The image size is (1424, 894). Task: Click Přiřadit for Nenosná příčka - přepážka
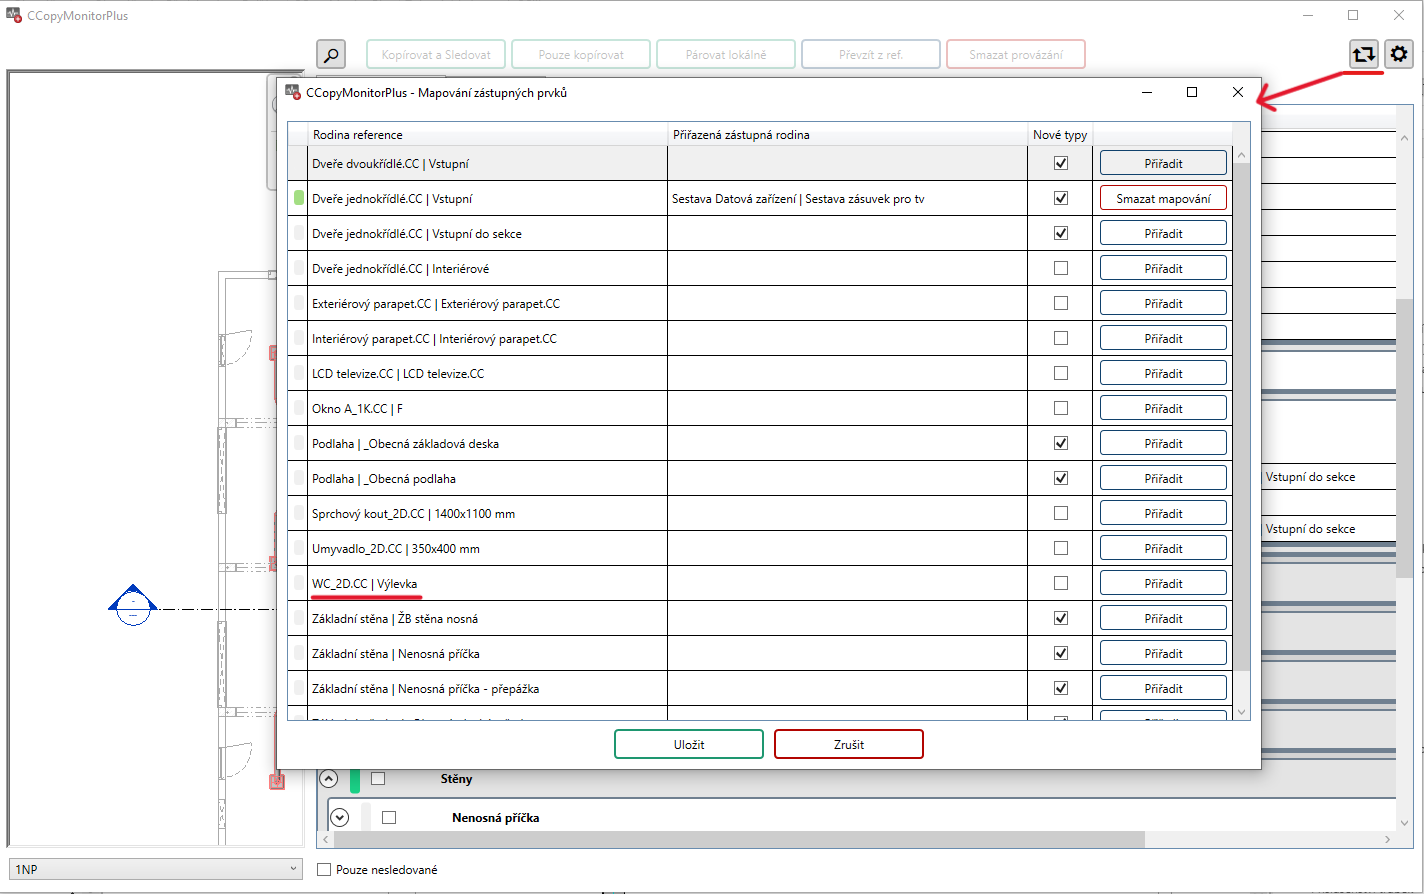click(x=1163, y=688)
